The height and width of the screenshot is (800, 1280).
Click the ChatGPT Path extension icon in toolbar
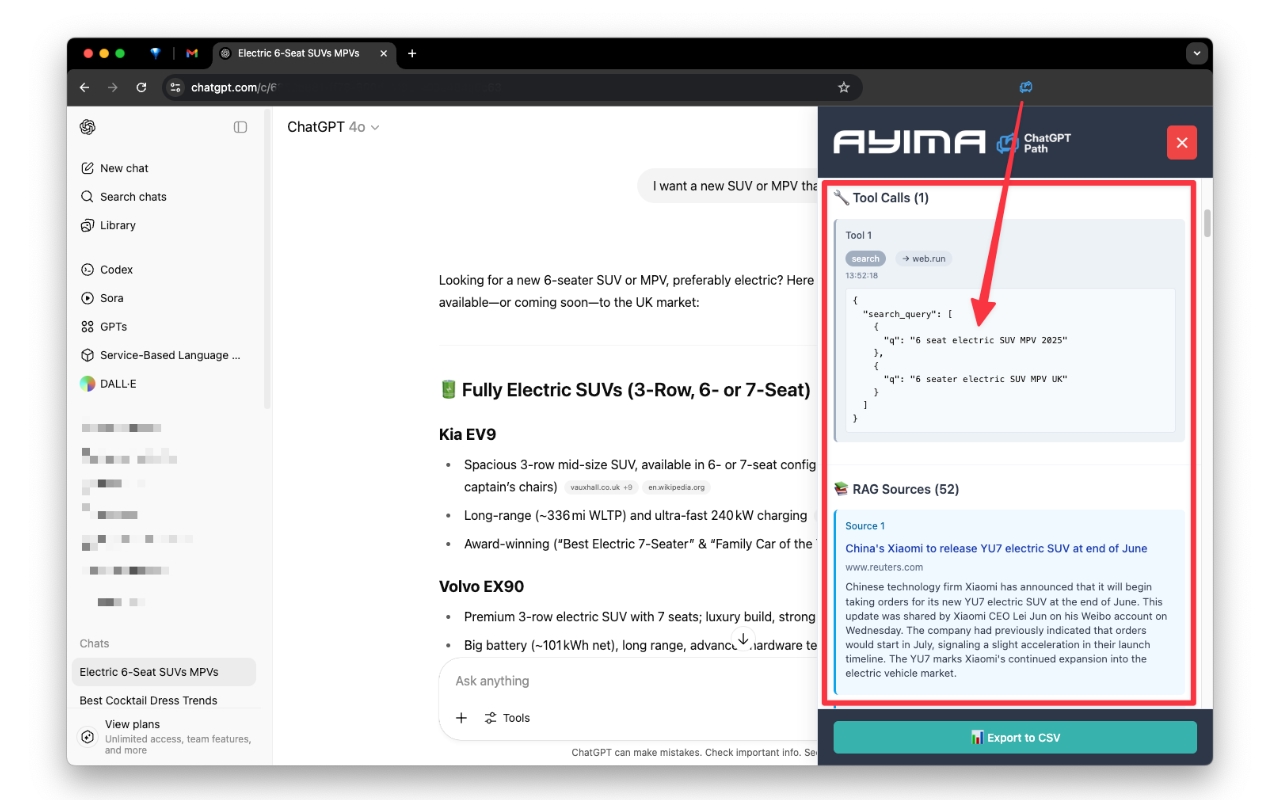(x=1025, y=87)
